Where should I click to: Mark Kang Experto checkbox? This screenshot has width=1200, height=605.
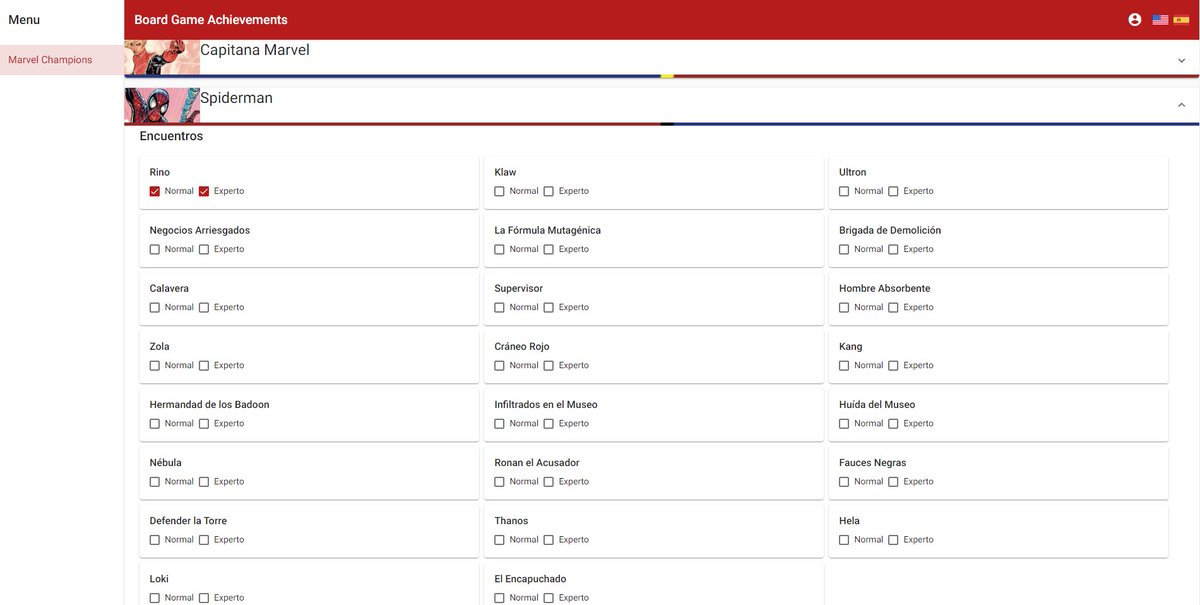(894, 365)
